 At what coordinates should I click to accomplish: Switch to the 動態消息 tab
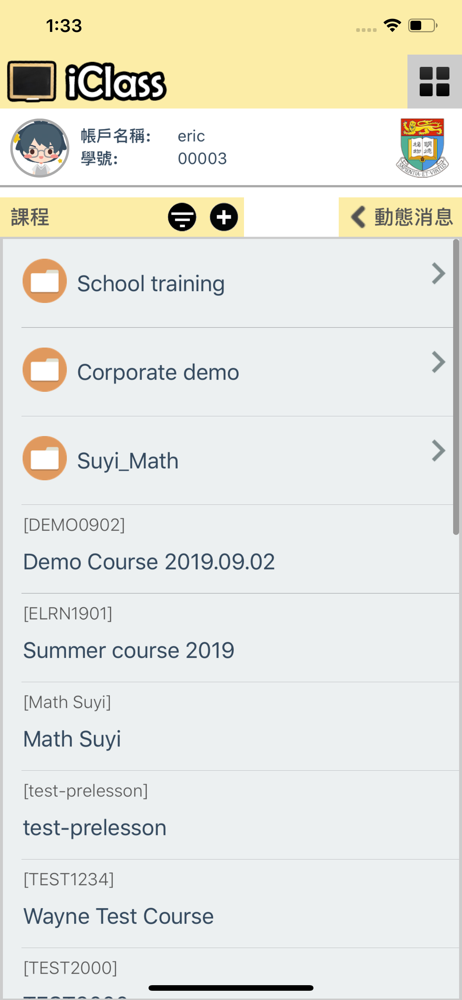400,217
